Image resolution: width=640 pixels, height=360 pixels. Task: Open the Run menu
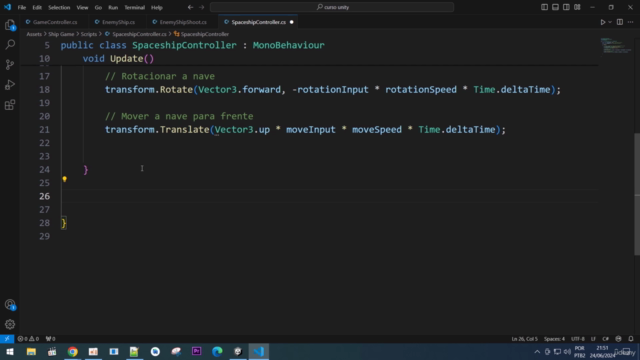click(113, 7)
